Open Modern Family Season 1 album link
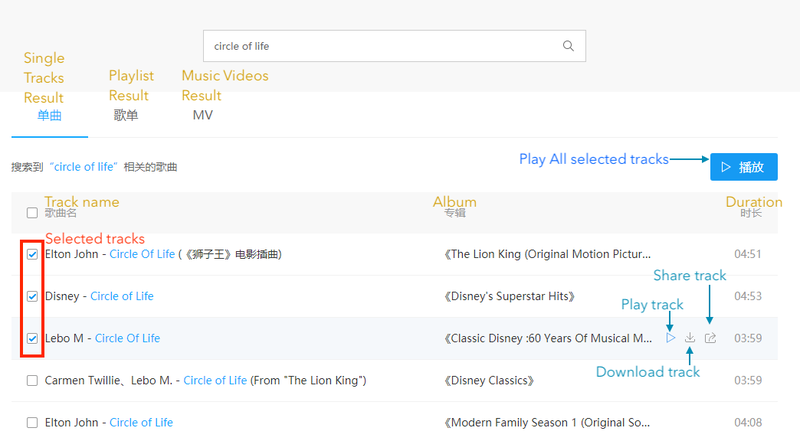800x441 pixels. click(547, 422)
